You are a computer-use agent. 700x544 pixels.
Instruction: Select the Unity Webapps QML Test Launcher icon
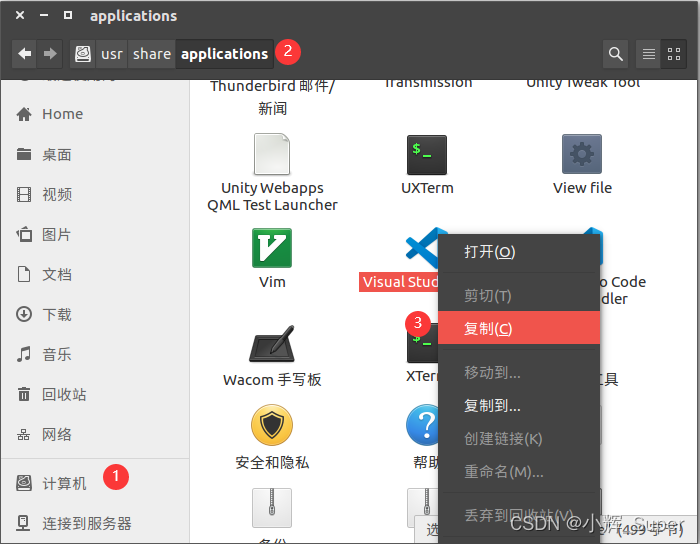[272, 154]
